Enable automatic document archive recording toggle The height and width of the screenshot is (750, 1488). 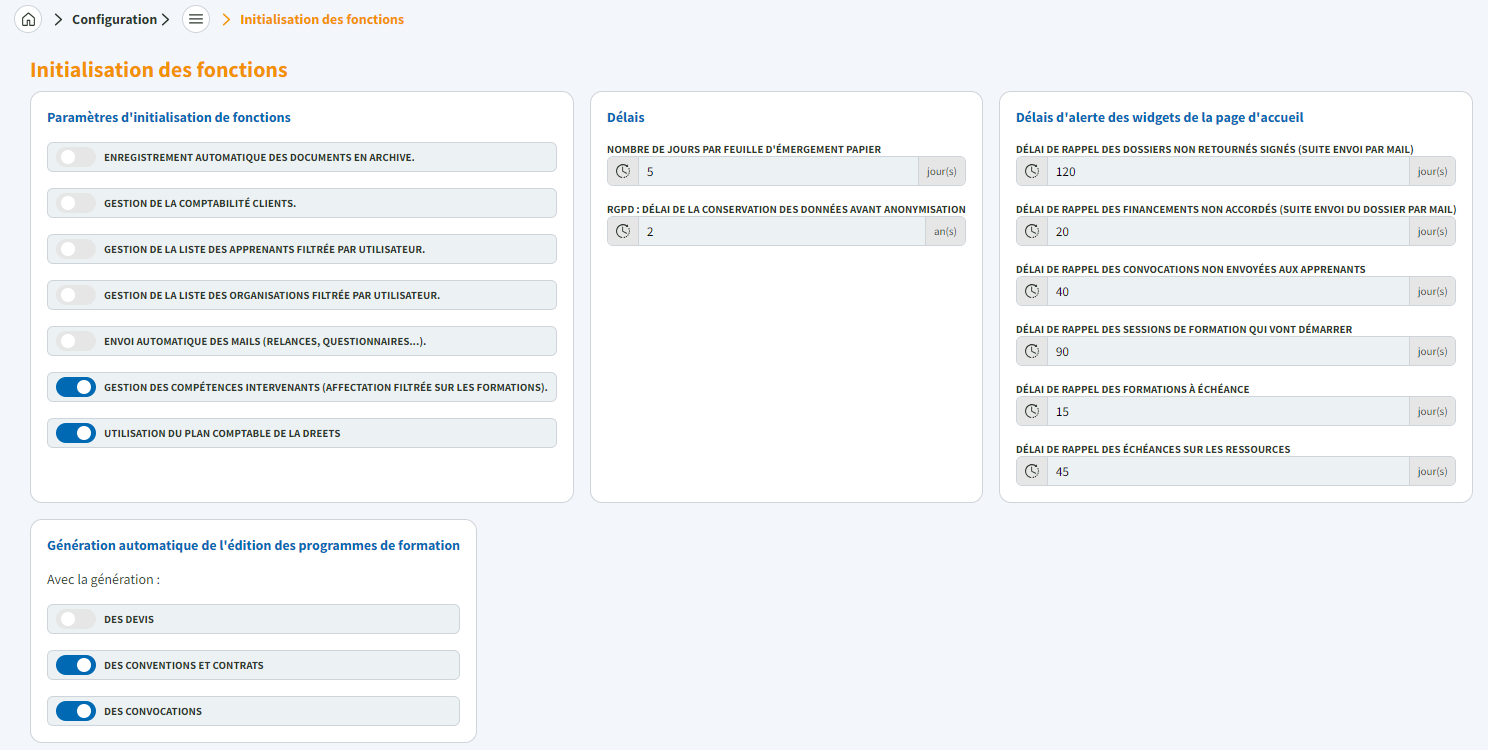76,157
